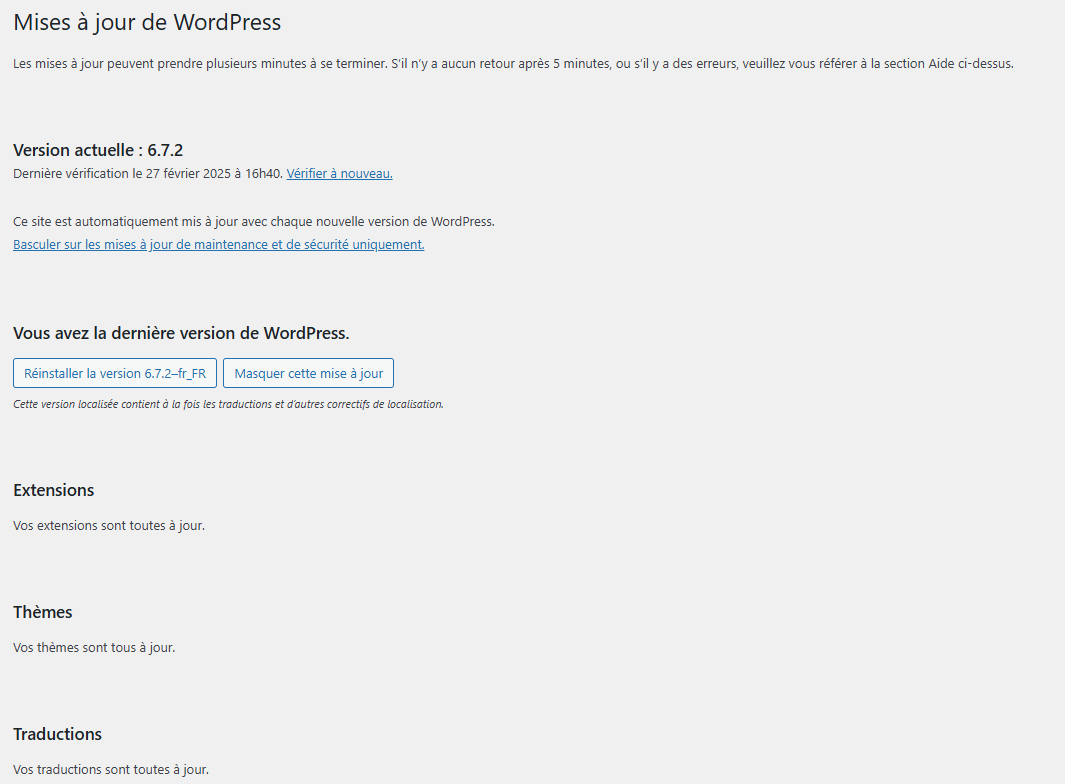The height and width of the screenshot is (784, 1065).
Task: Click "Vos extensions sont toutes à jour." text
Action: 109,525
